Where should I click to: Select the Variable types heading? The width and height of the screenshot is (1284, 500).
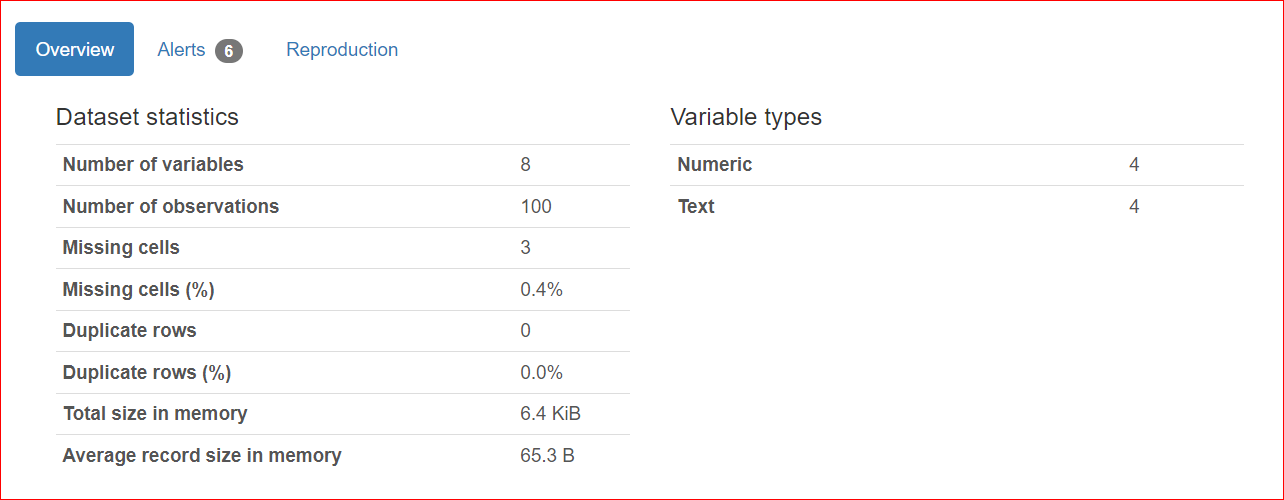(x=746, y=117)
